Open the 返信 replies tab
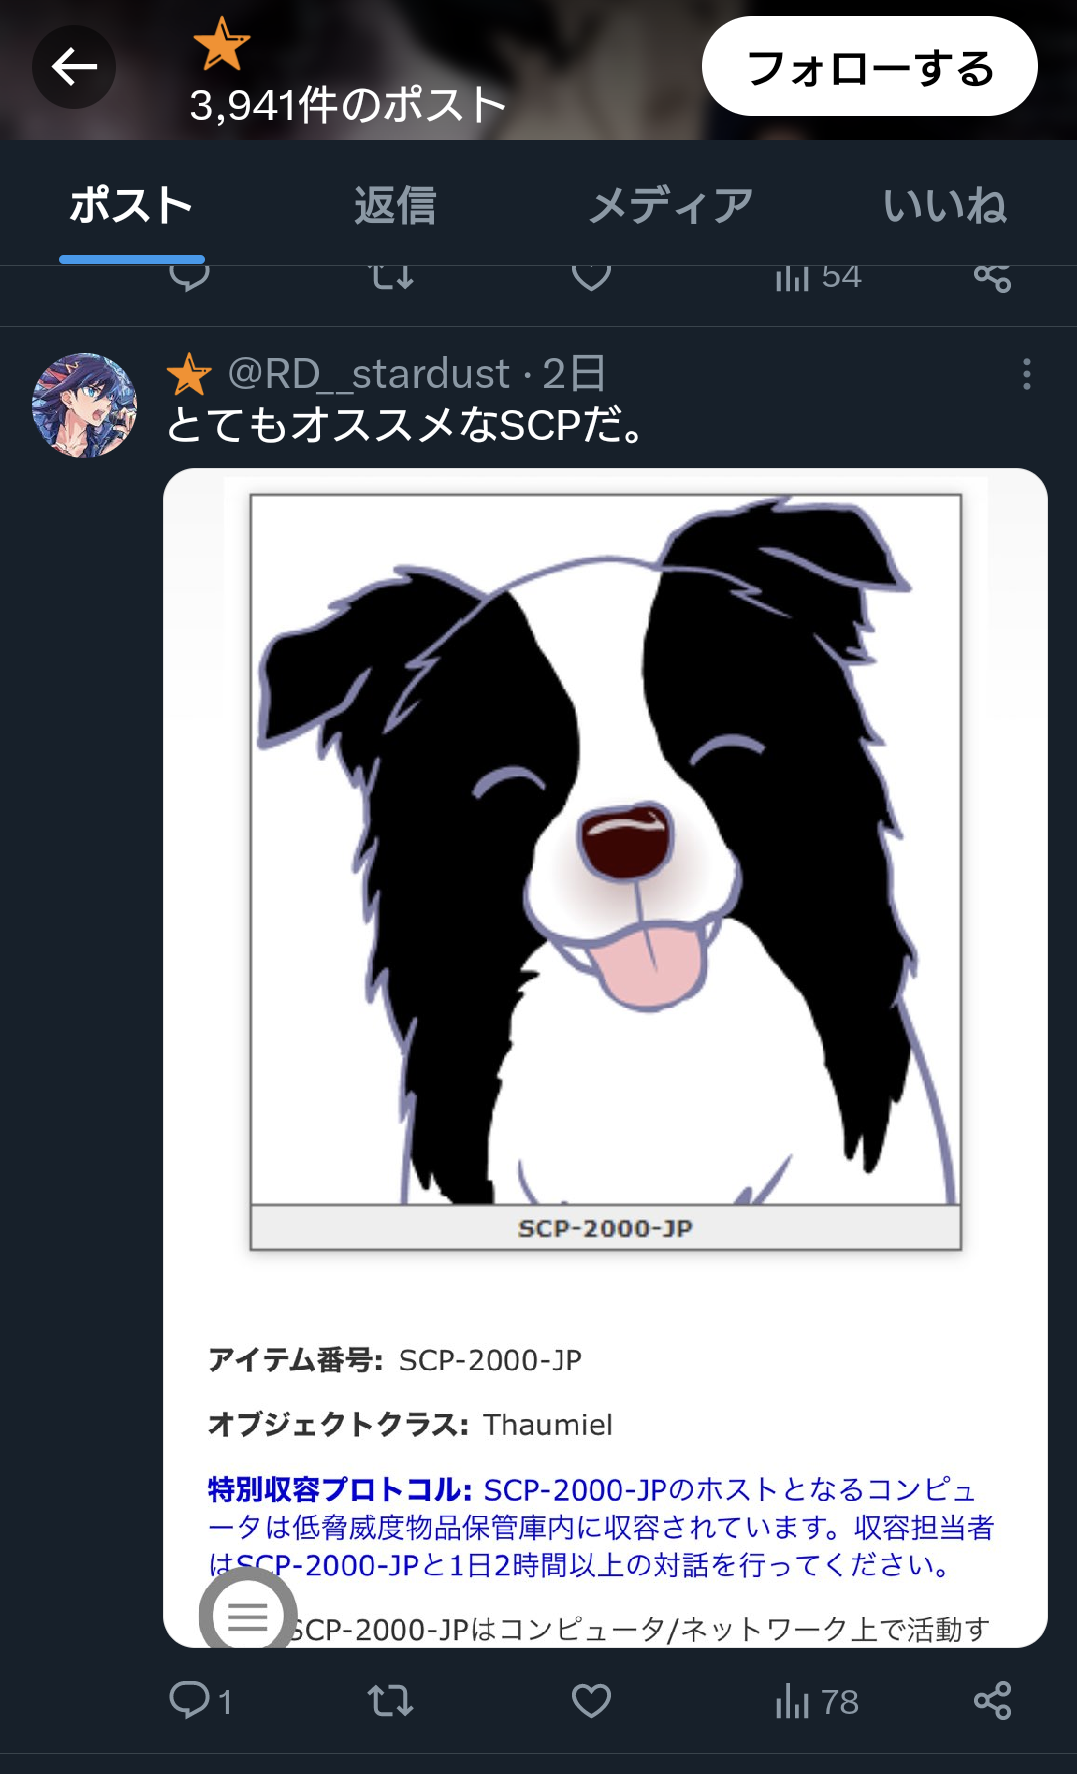 (395, 206)
